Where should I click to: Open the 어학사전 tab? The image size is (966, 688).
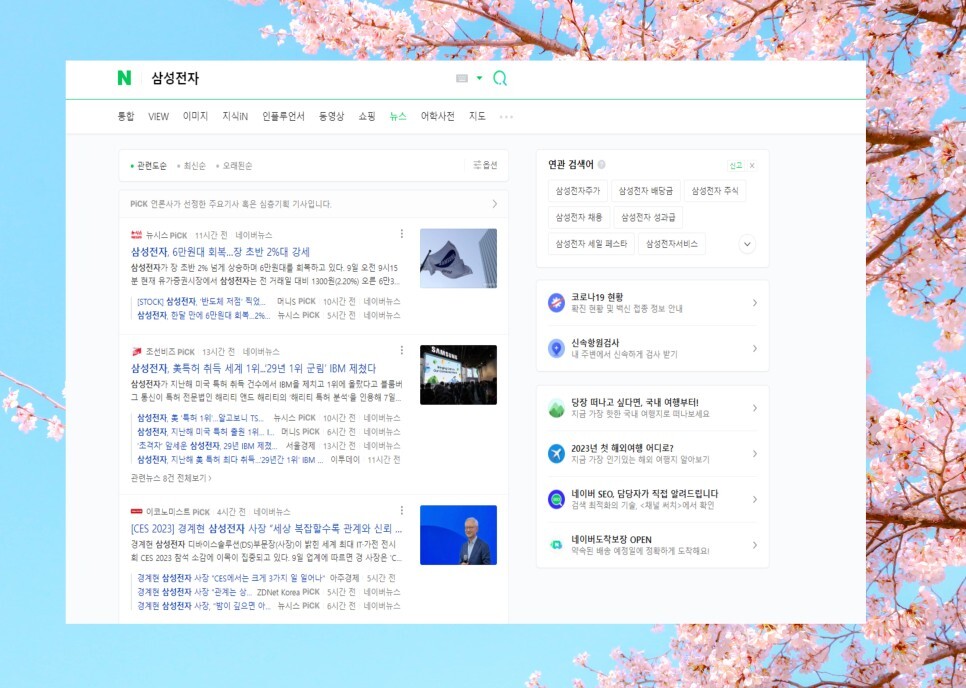point(437,116)
